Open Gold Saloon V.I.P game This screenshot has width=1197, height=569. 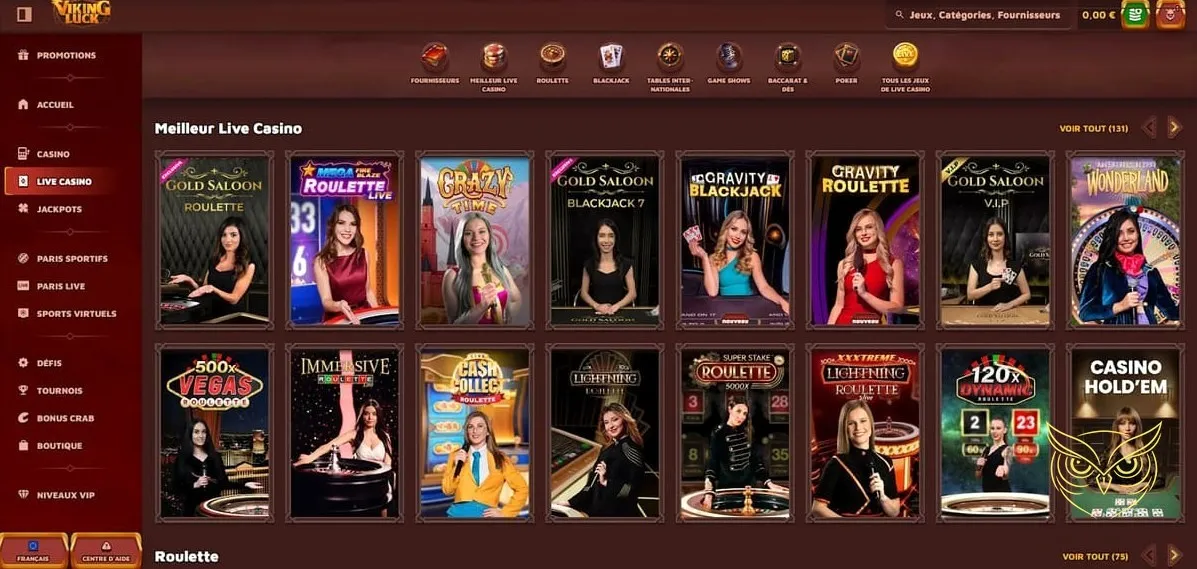click(995, 241)
